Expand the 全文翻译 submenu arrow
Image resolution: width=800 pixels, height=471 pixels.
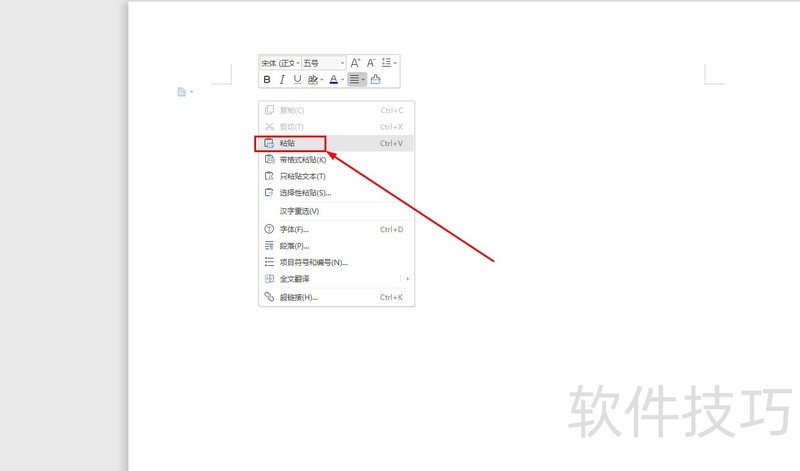click(x=407, y=279)
